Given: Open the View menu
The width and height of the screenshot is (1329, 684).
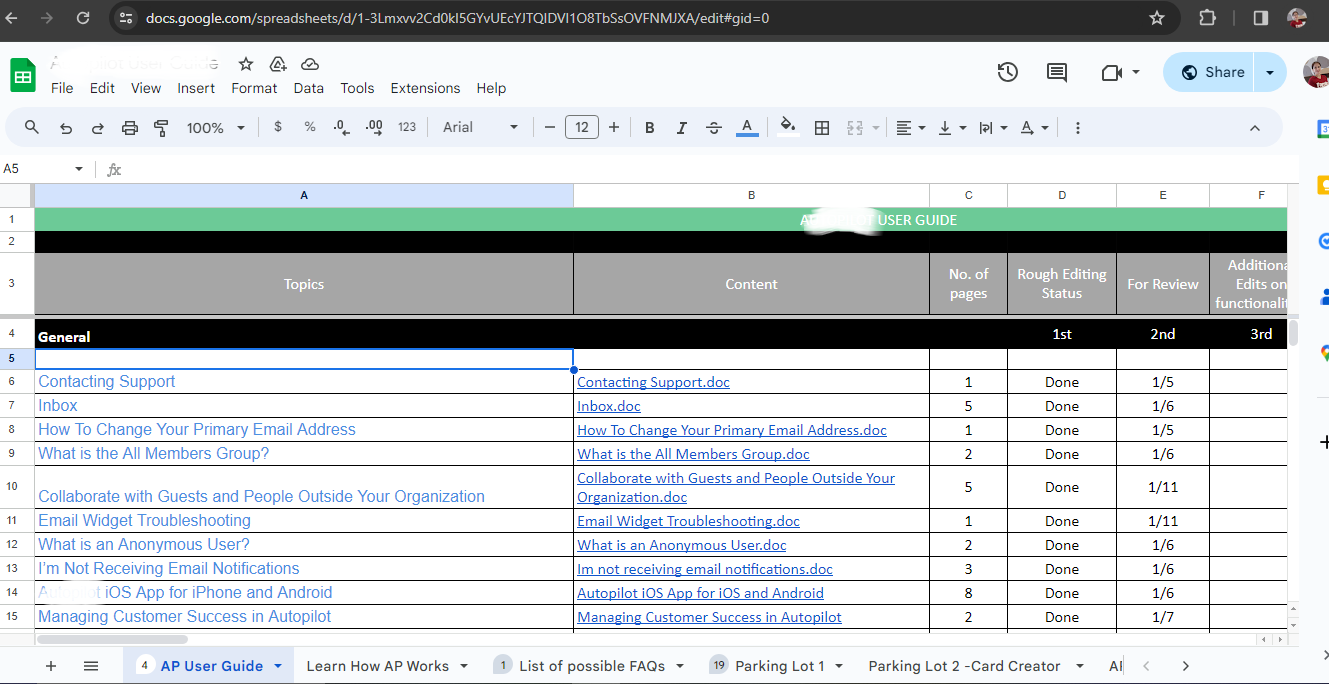Looking at the screenshot, I should tap(146, 88).
